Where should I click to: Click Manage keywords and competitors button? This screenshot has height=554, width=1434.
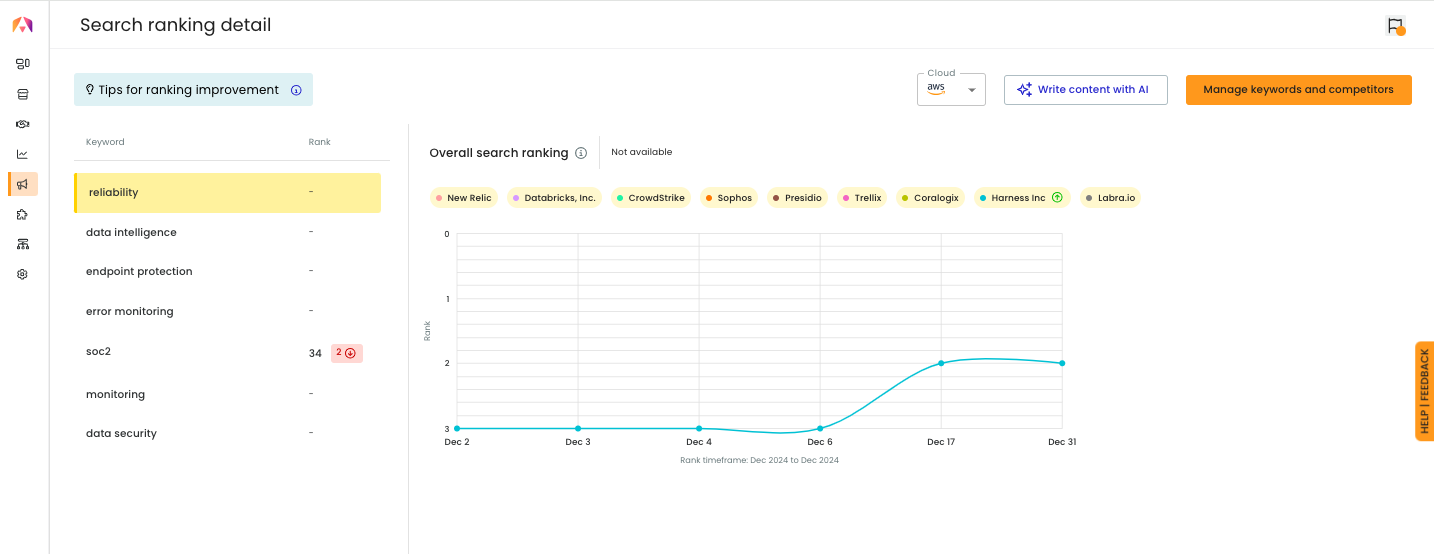[x=1298, y=90]
